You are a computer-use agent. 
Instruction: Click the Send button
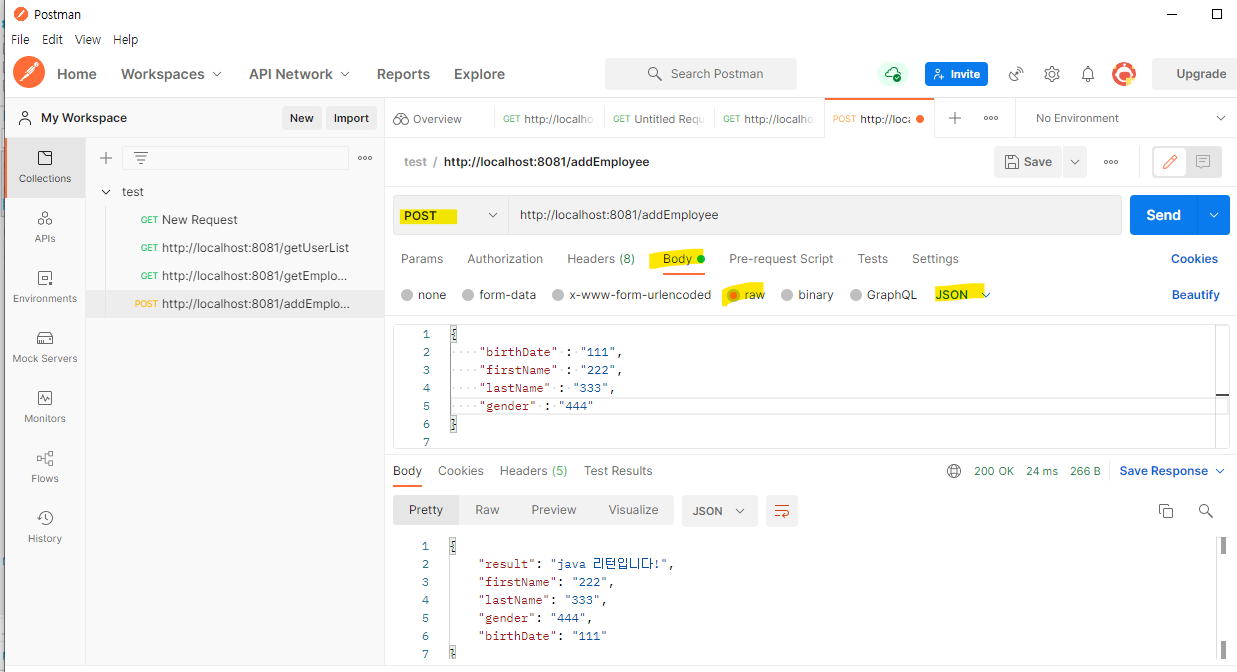point(1164,215)
